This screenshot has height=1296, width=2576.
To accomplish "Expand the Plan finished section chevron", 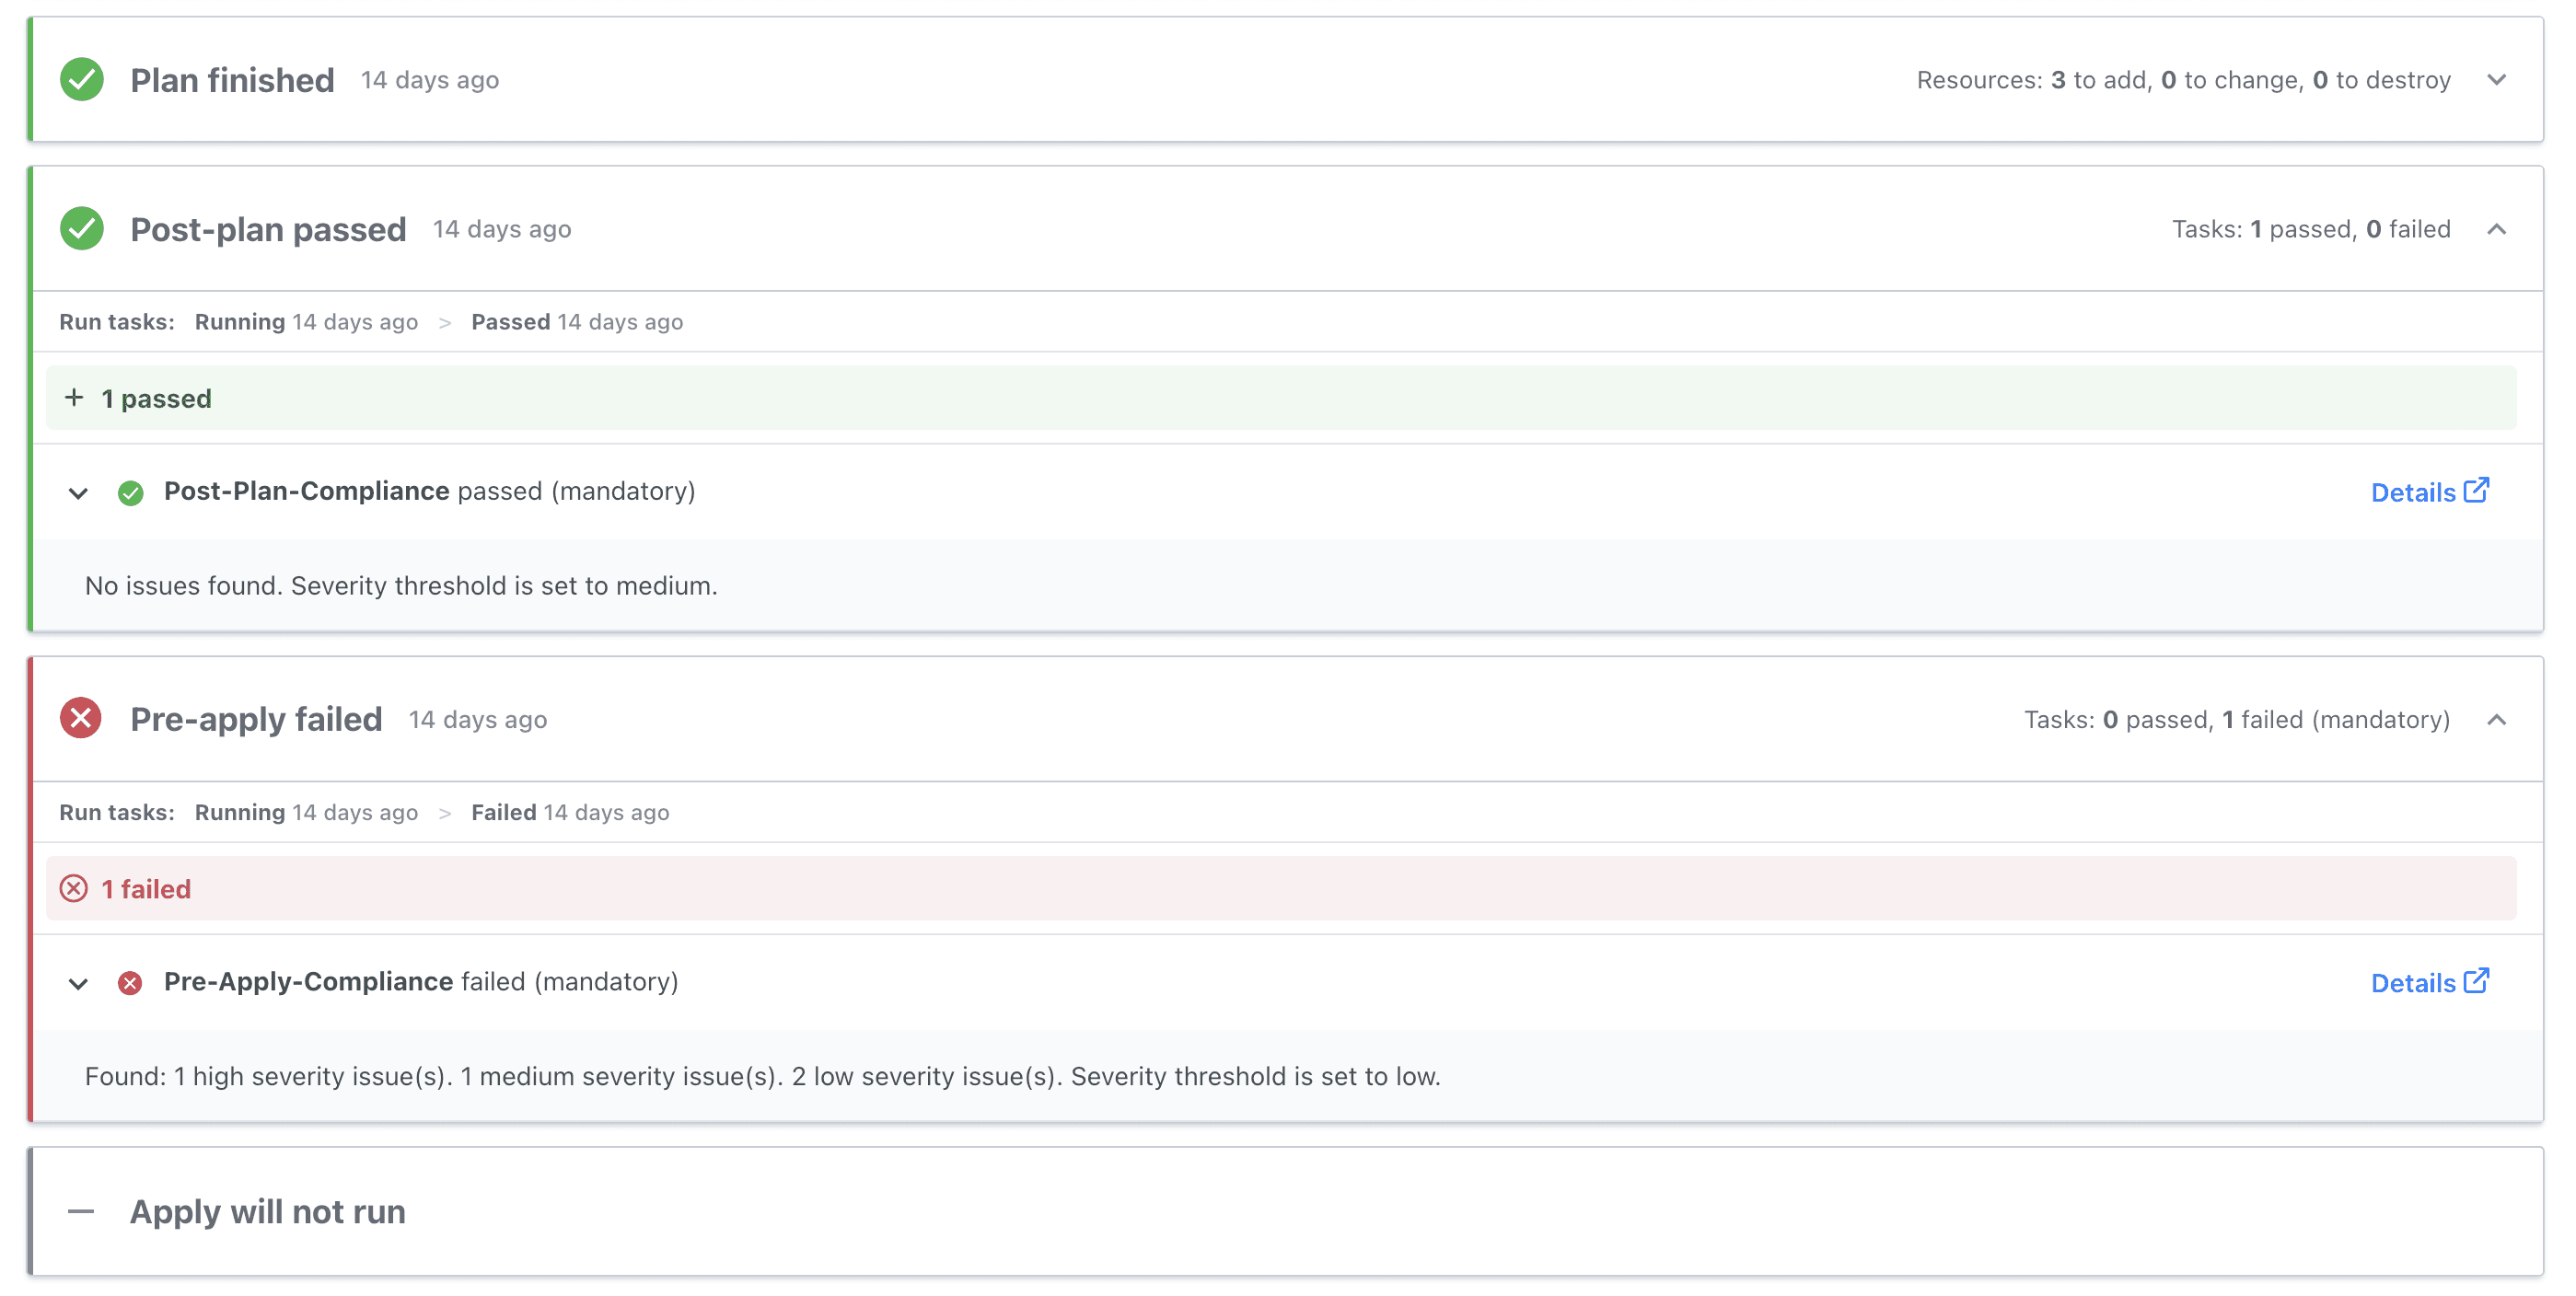I will tap(2496, 79).
